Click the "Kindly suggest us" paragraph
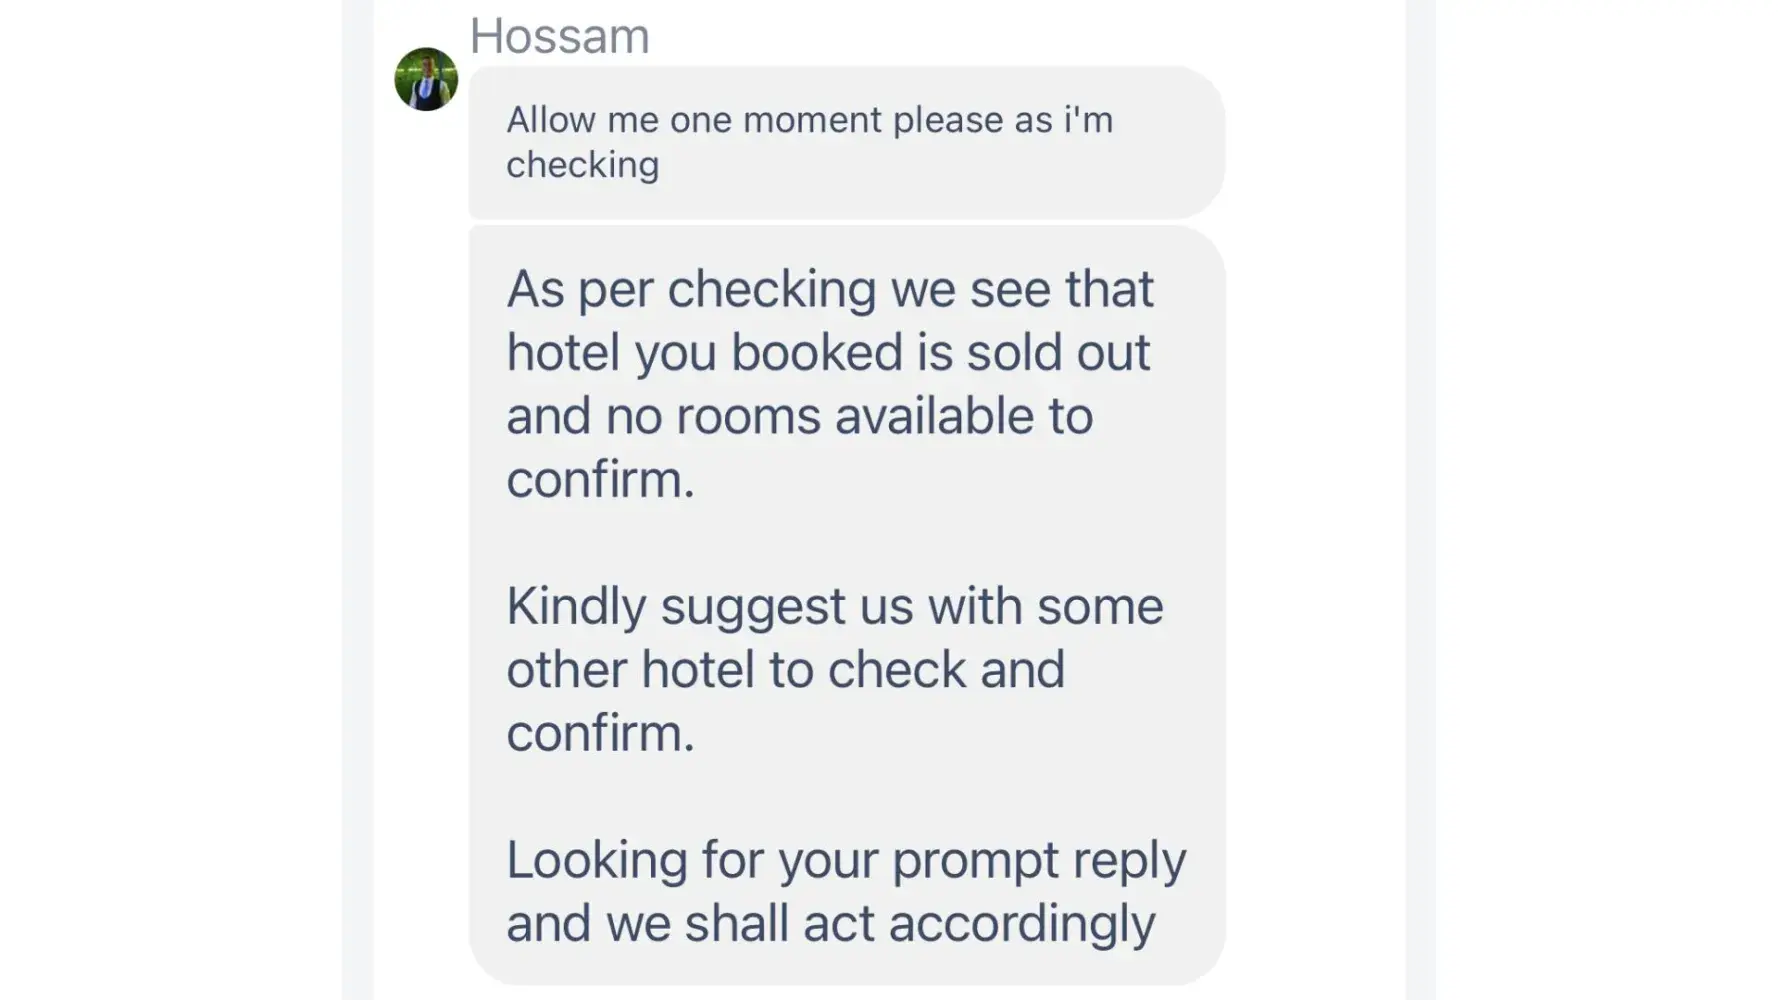This screenshot has width=1778, height=1000. click(x=834, y=668)
